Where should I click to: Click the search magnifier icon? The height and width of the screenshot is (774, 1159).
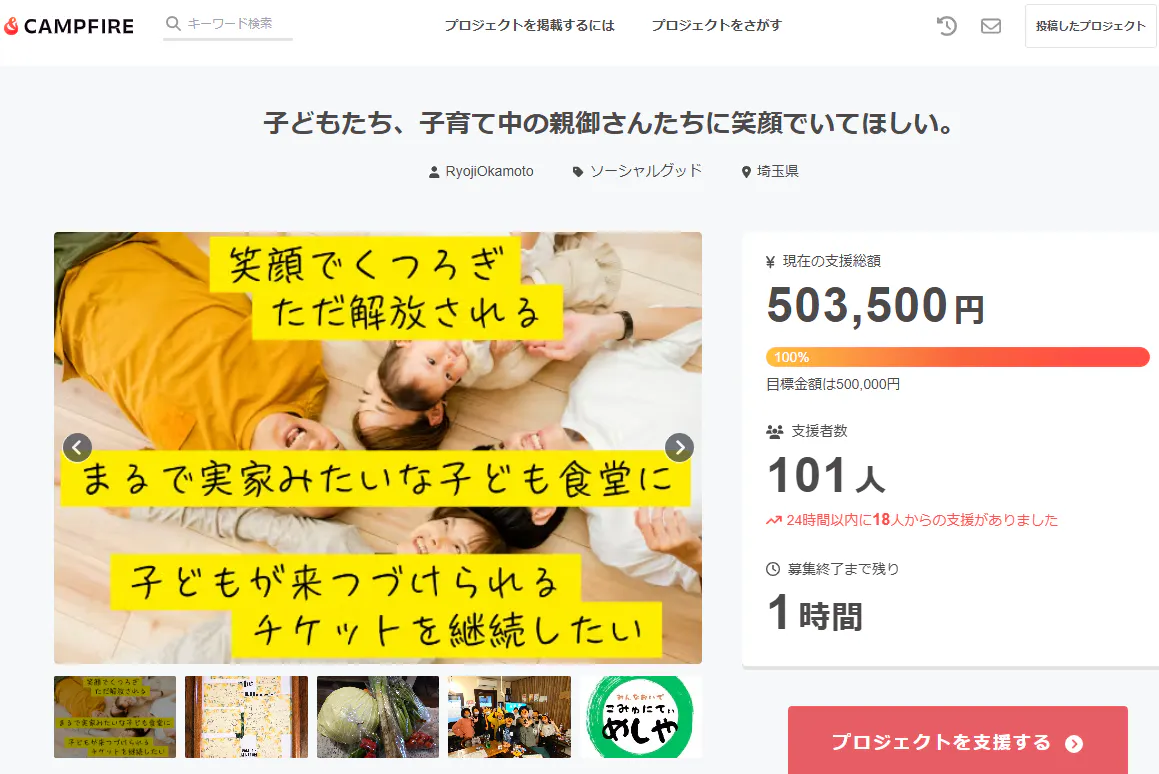173,24
